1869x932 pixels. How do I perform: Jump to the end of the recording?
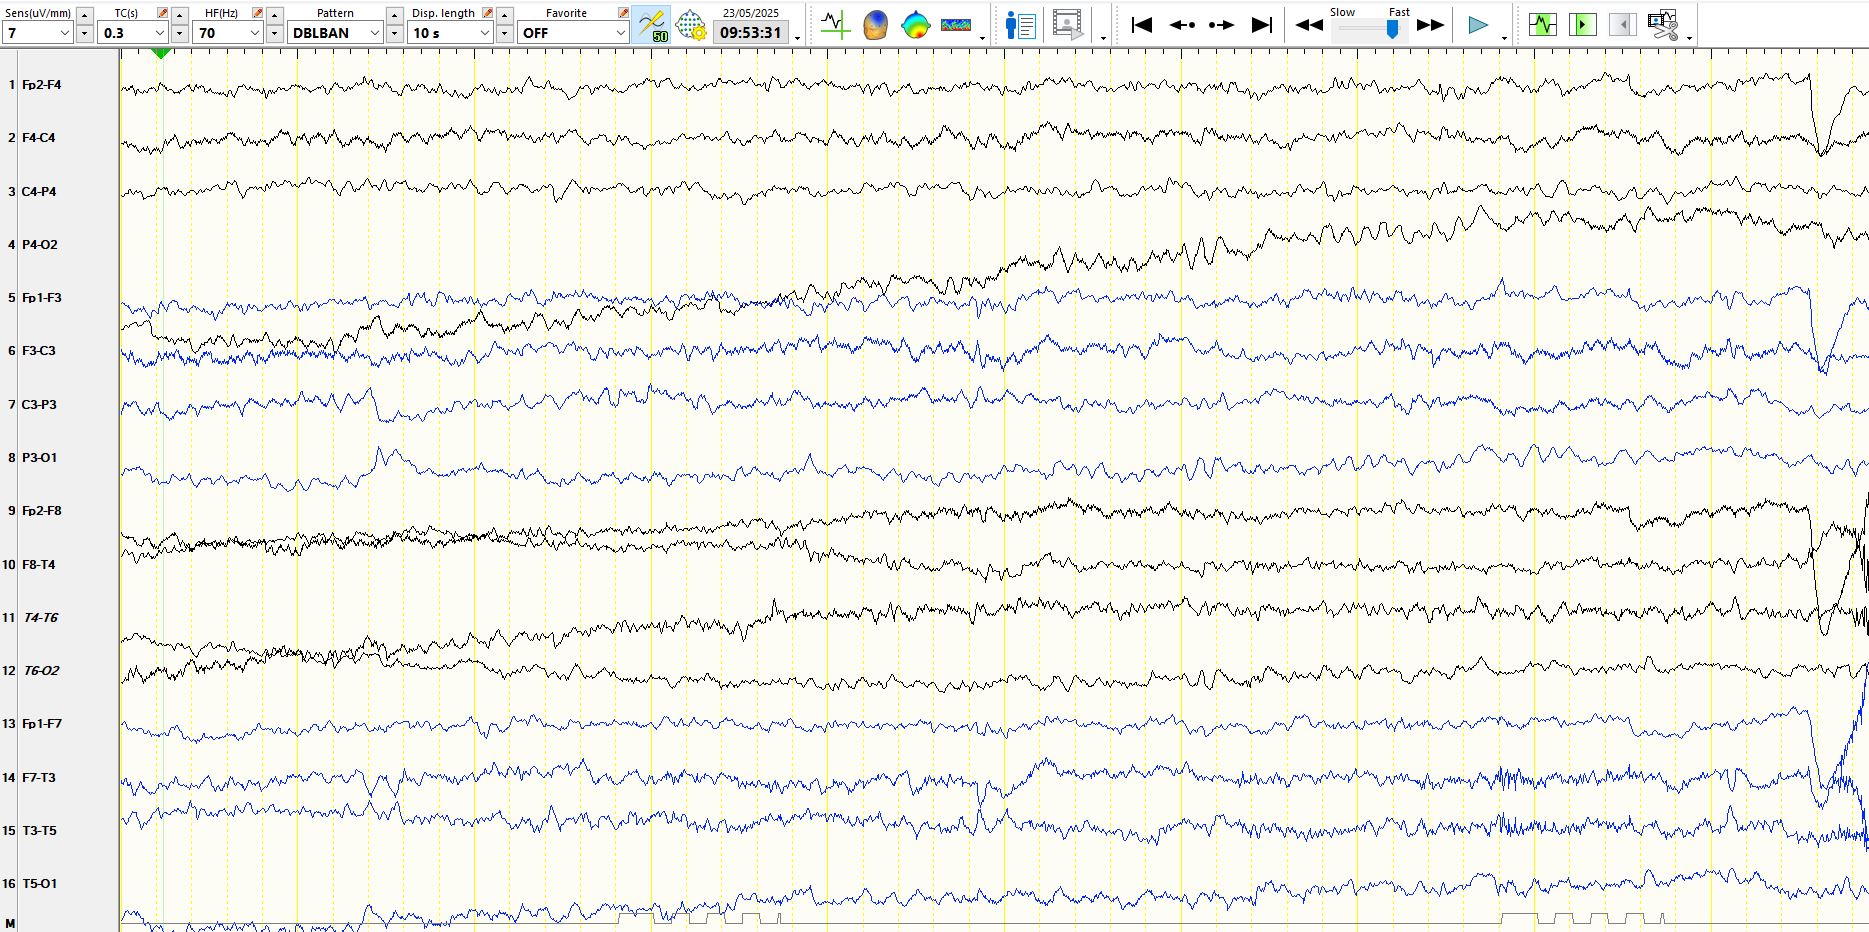click(1262, 25)
